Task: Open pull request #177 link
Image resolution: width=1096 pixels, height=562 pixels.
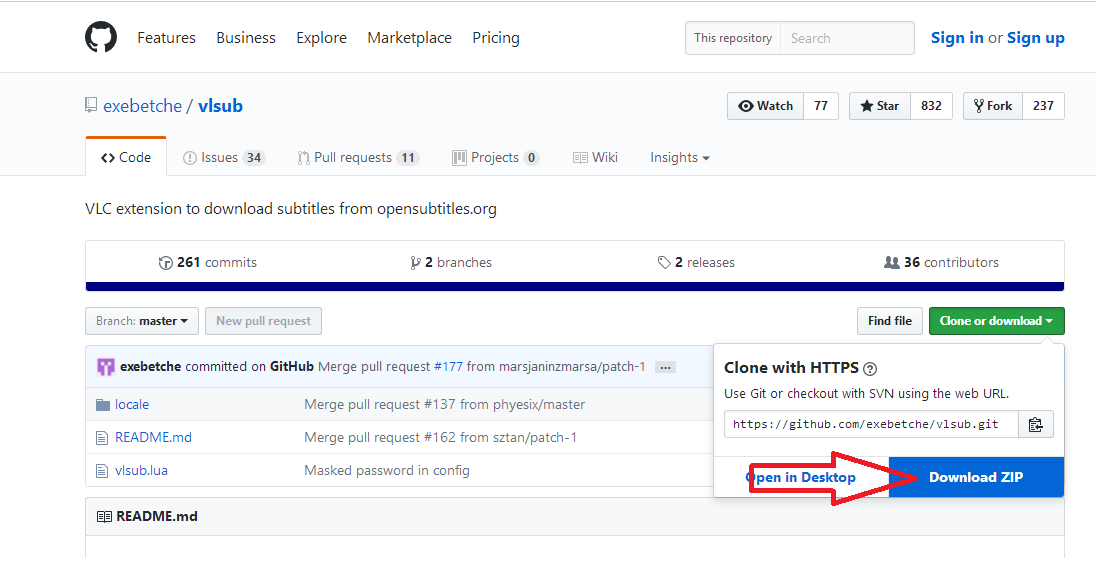Action: [x=448, y=366]
